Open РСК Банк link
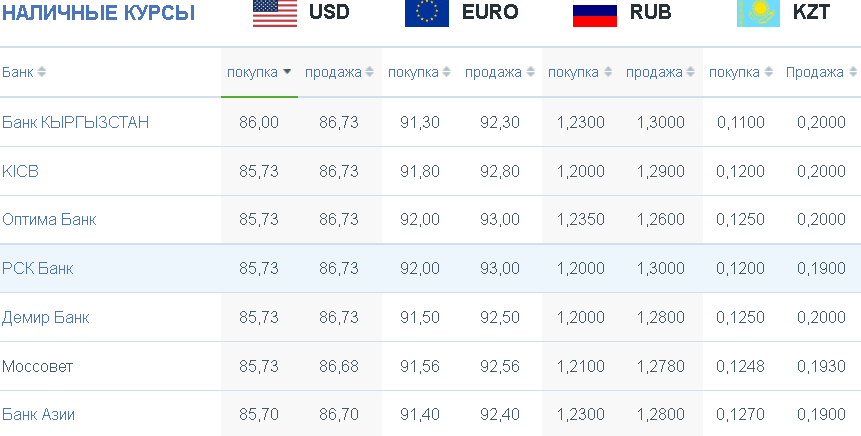This screenshot has height=436, width=861. (37, 269)
